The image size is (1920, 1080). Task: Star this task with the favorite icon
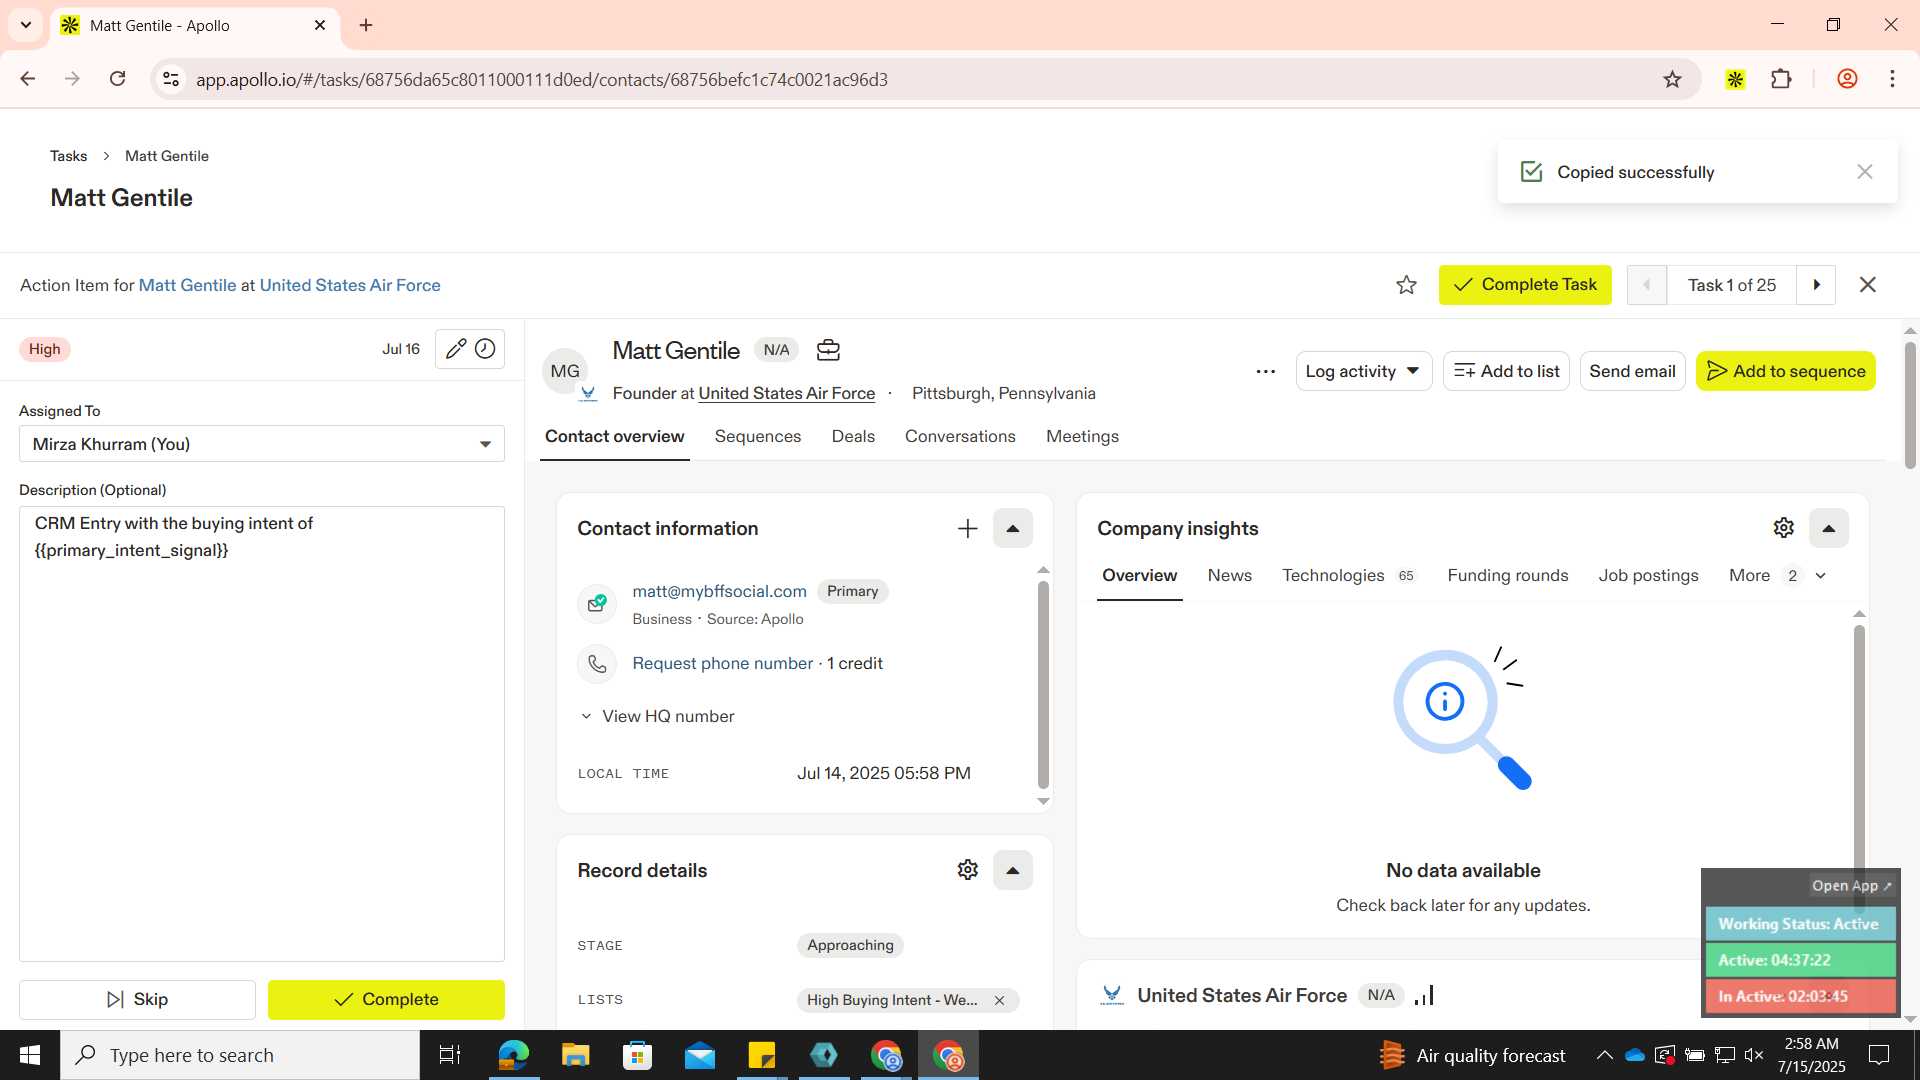(x=1406, y=285)
